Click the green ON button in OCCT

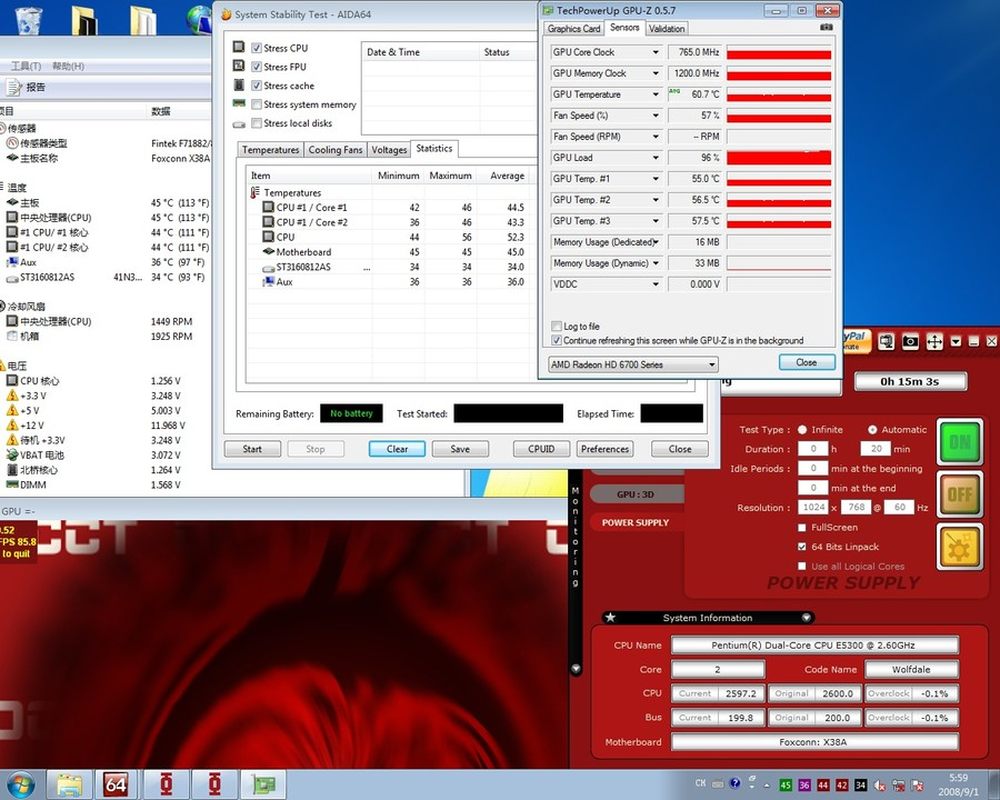click(x=959, y=441)
